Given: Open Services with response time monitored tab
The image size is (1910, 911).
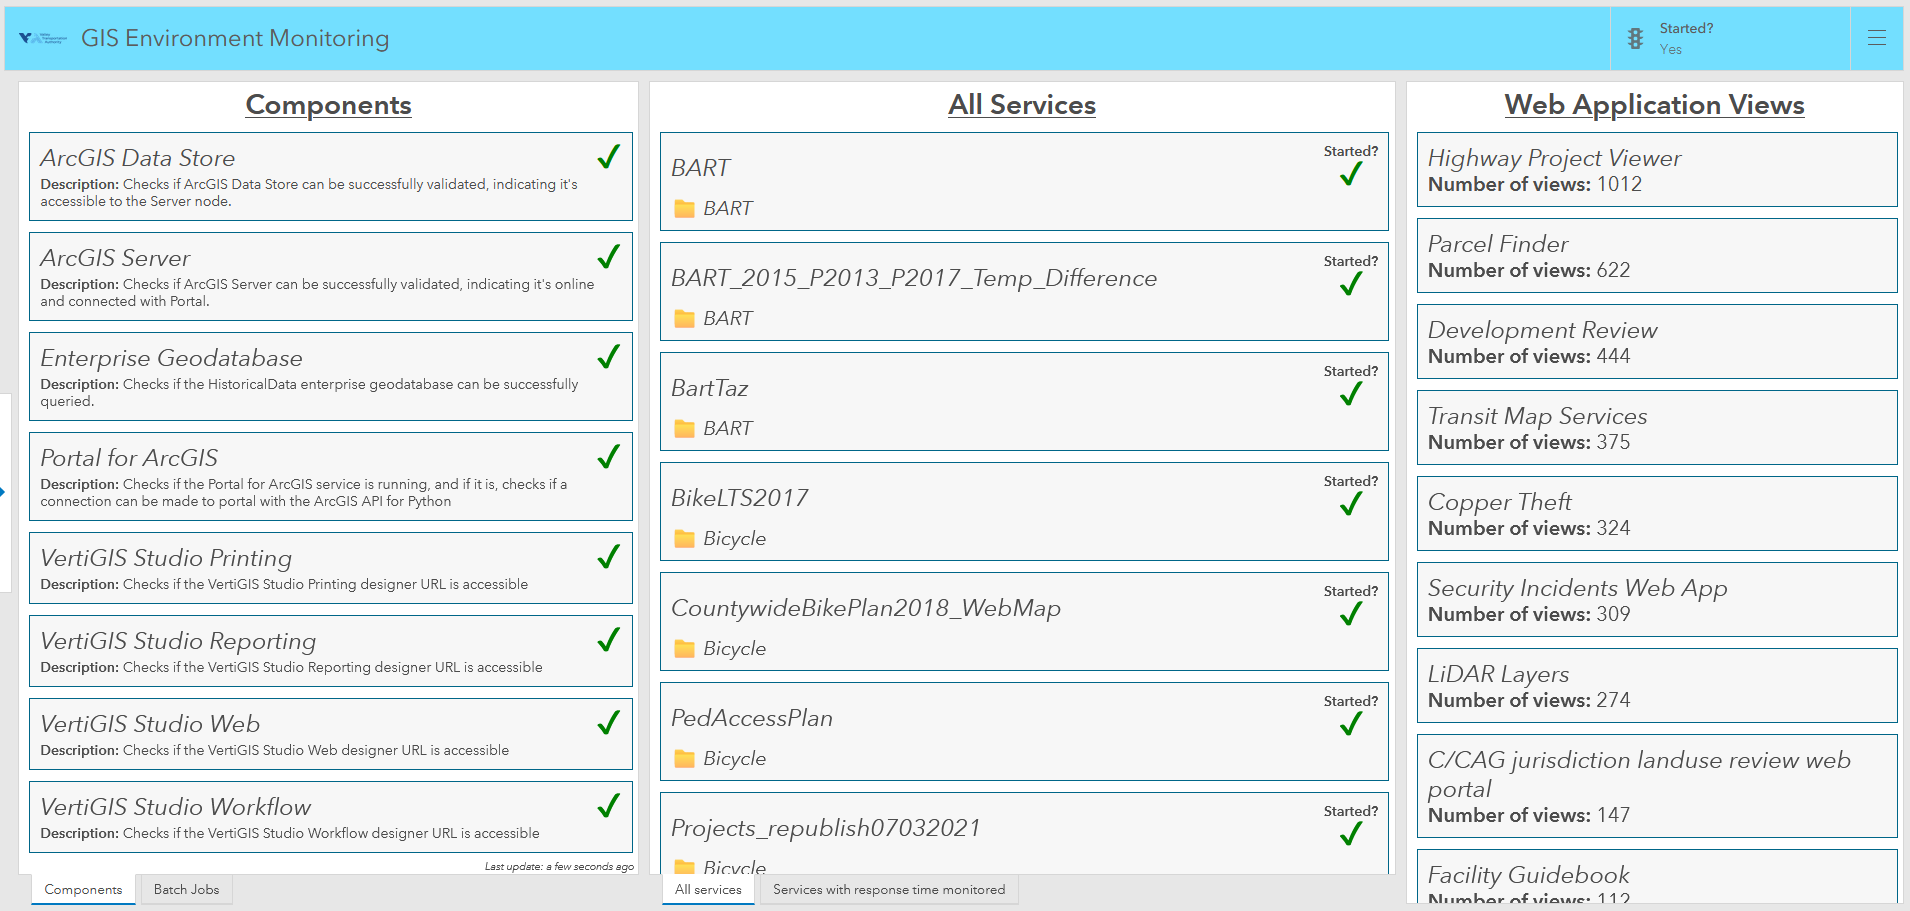Looking at the screenshot, I should 888,889.
